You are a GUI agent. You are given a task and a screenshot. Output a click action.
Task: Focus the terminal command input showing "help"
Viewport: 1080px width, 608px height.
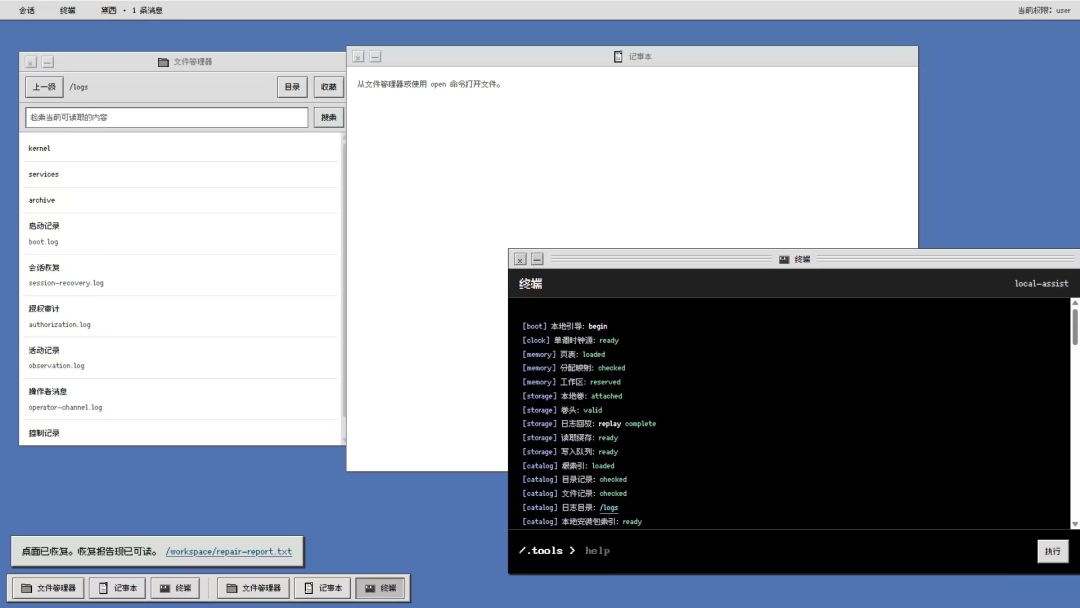click(806, 551)
